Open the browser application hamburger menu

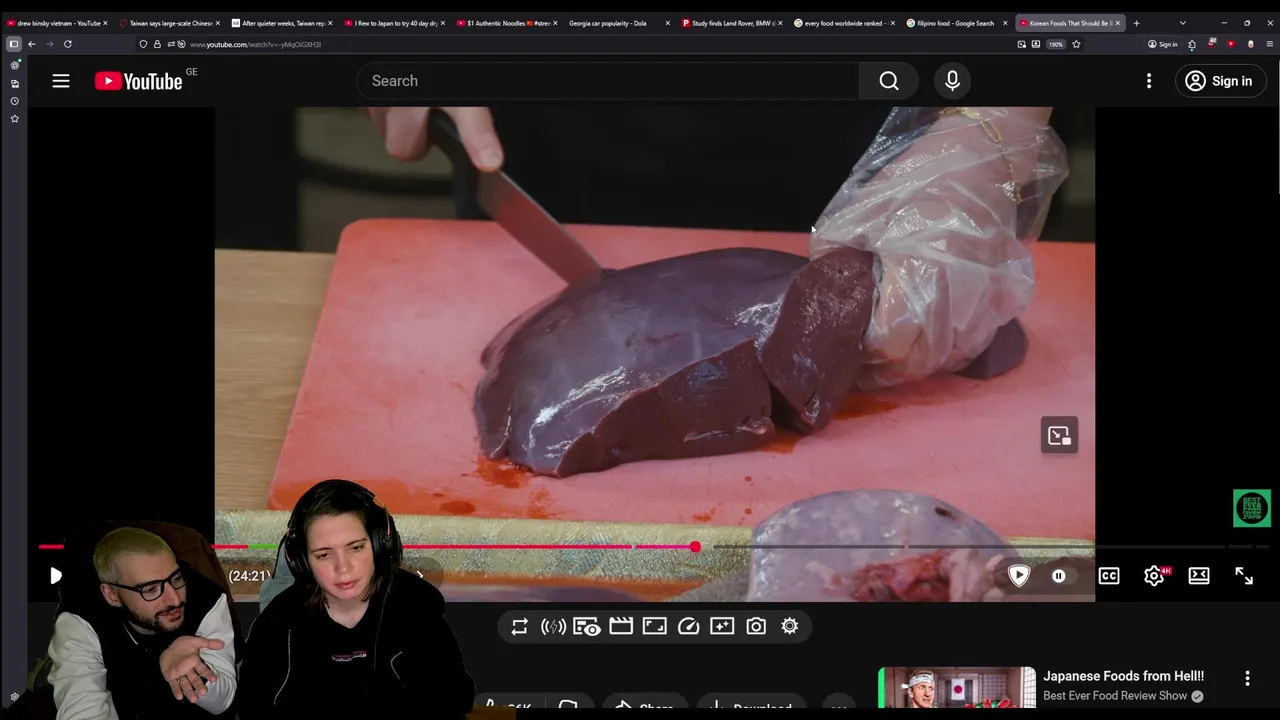click(x=1270, y=44)
